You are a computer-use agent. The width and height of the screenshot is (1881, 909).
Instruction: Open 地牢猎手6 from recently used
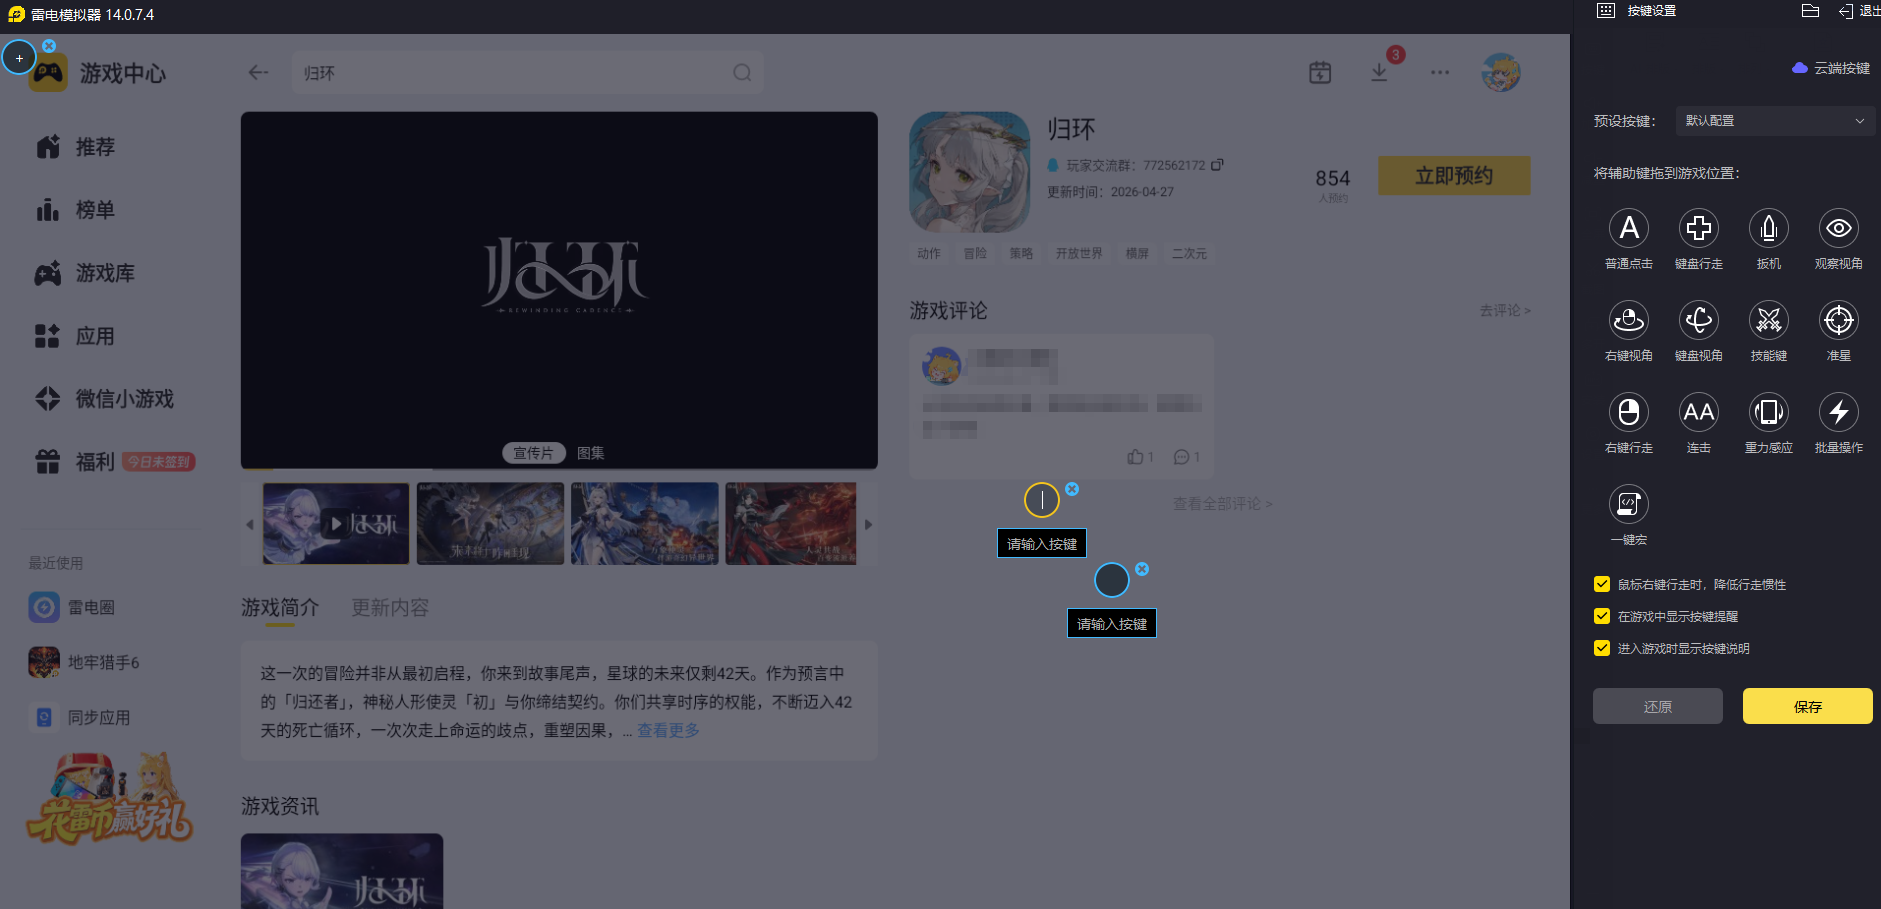pos(84,662)
